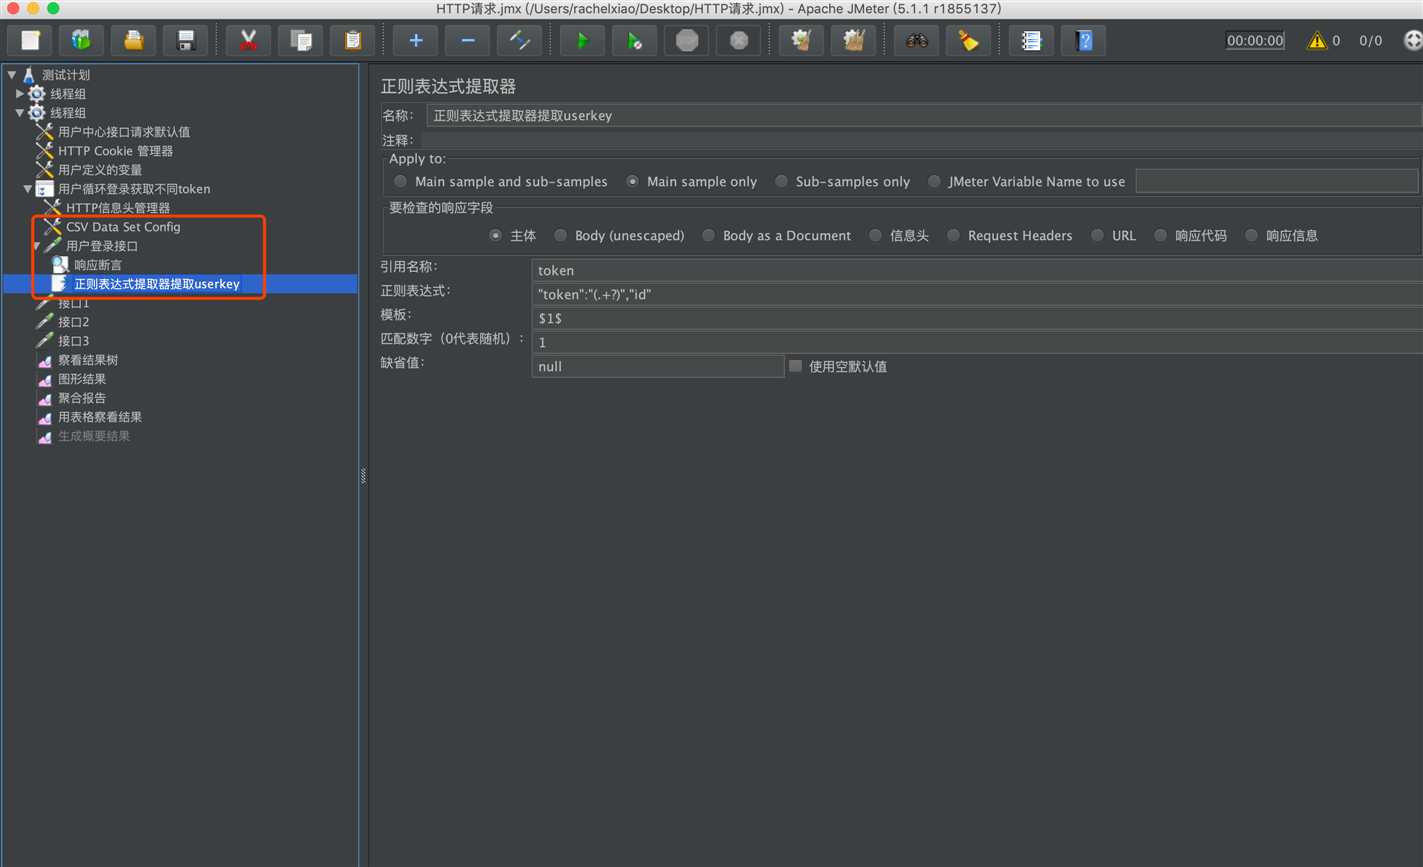This screenshot has width=1423, height=867.
Task: Click the 模板 $1$ field
Action: (x=977, y=318)
